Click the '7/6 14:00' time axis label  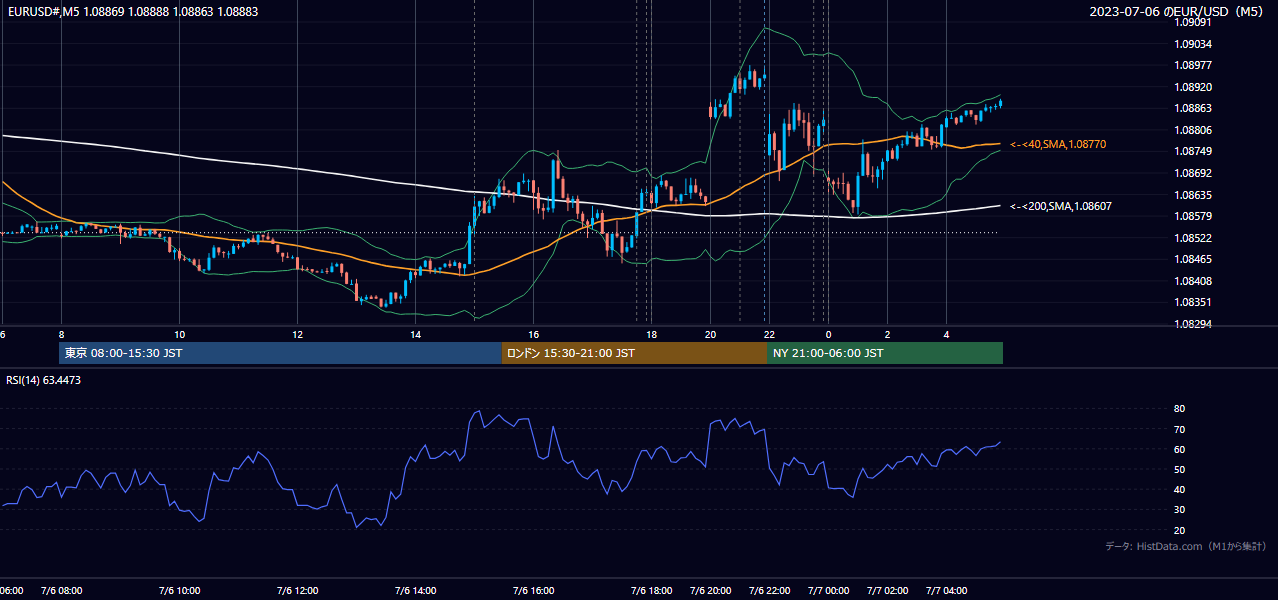point(415,591)
